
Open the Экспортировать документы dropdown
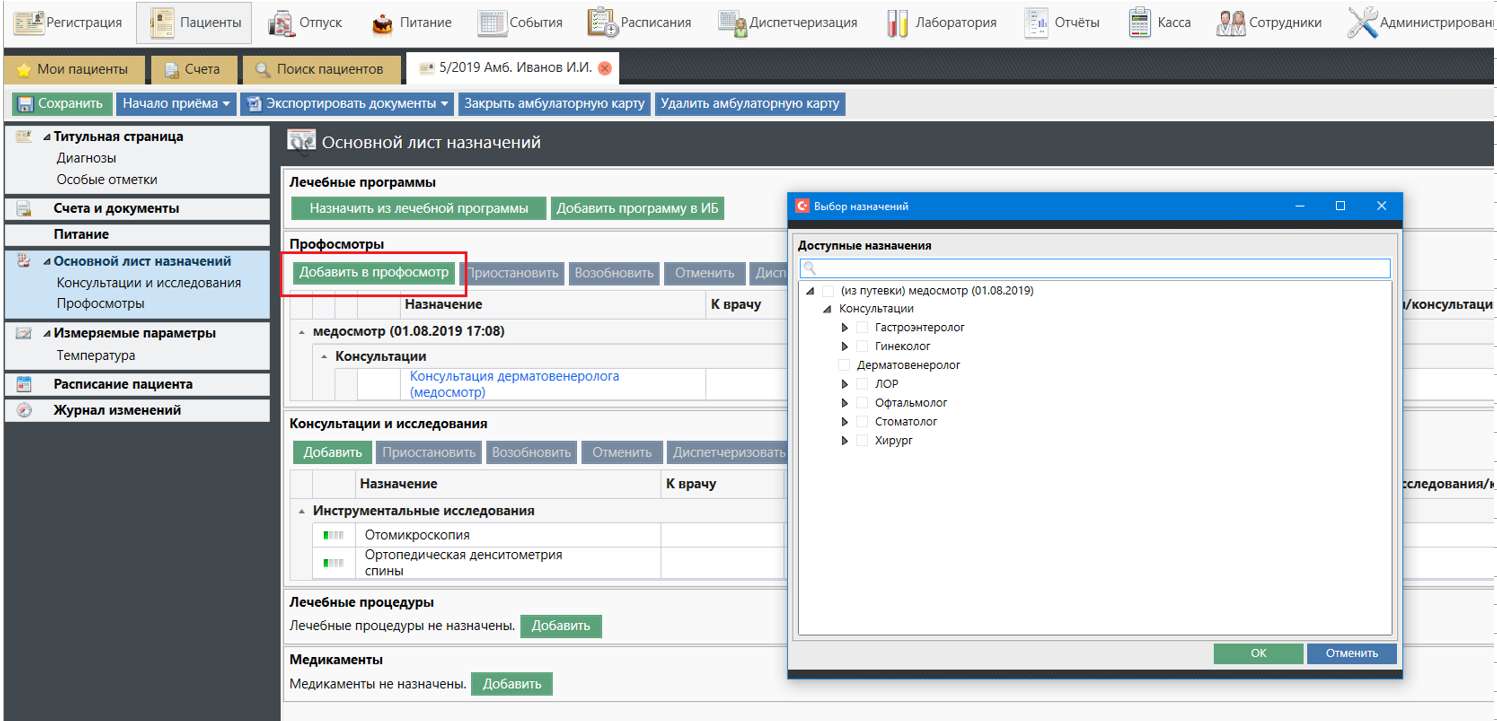tap(347, 104)
